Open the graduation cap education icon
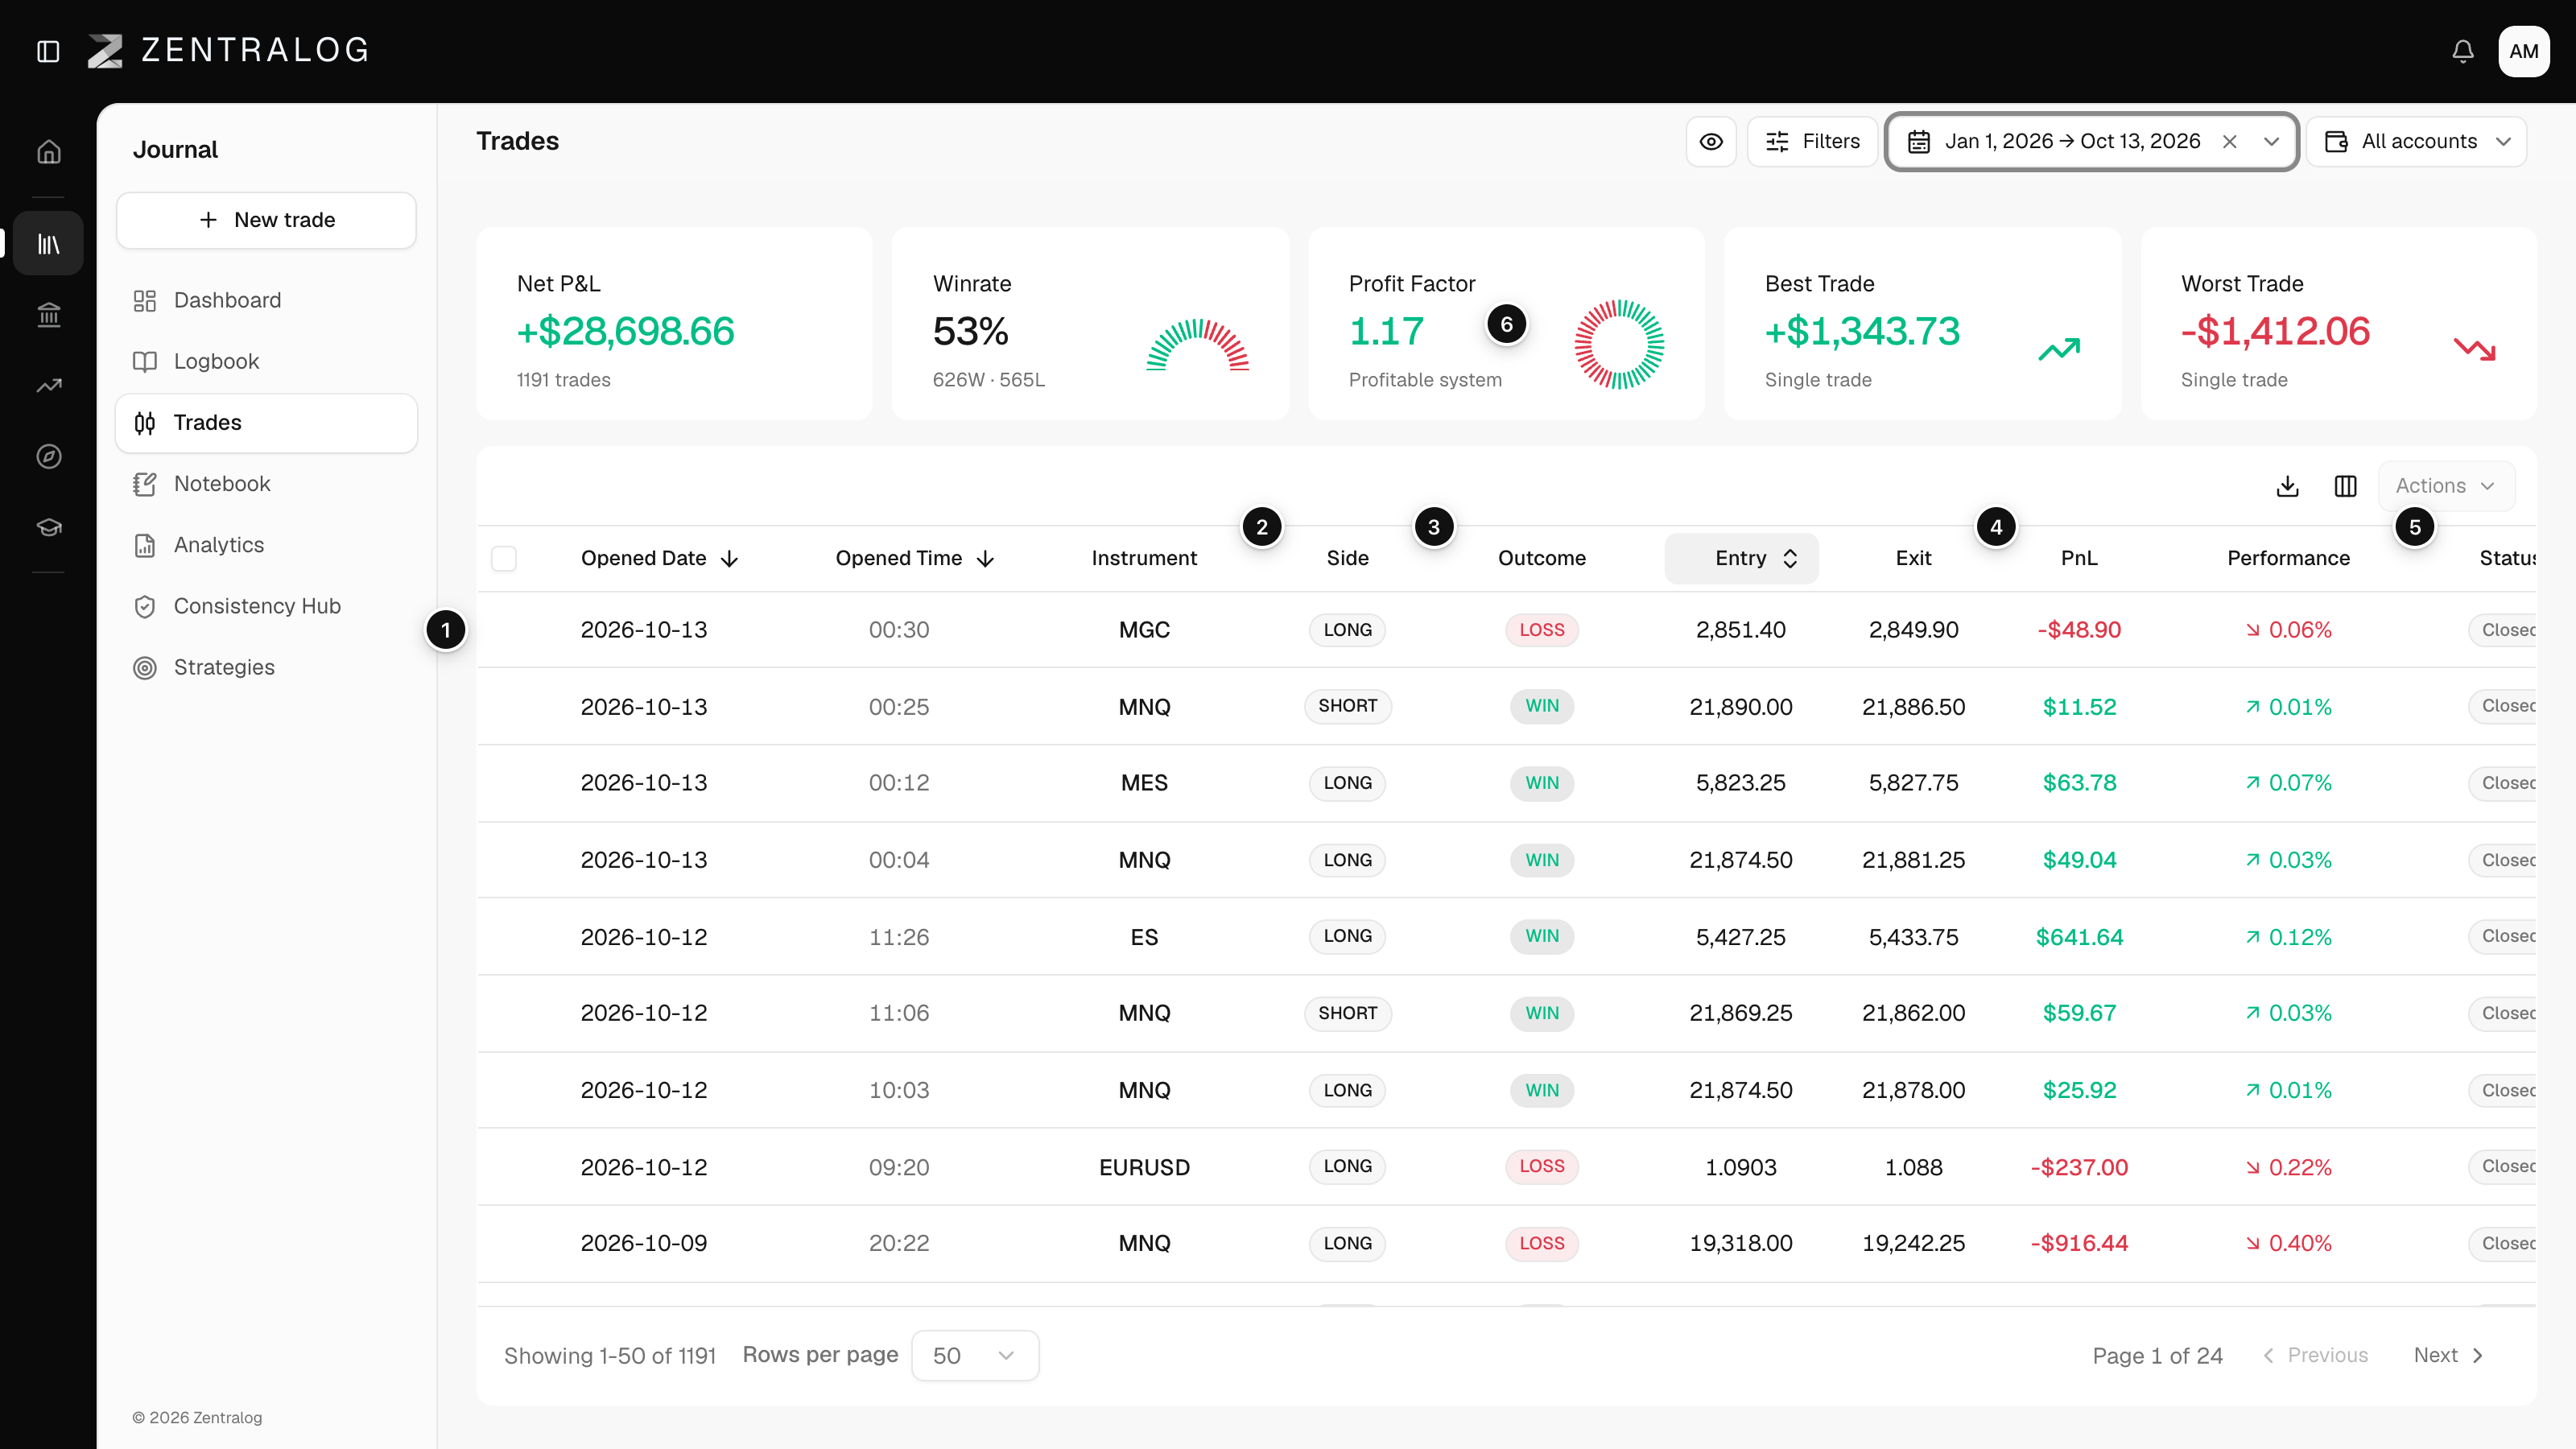Image resolution: width=2576 pixels, height=1449 pixels. pos(49,527)
